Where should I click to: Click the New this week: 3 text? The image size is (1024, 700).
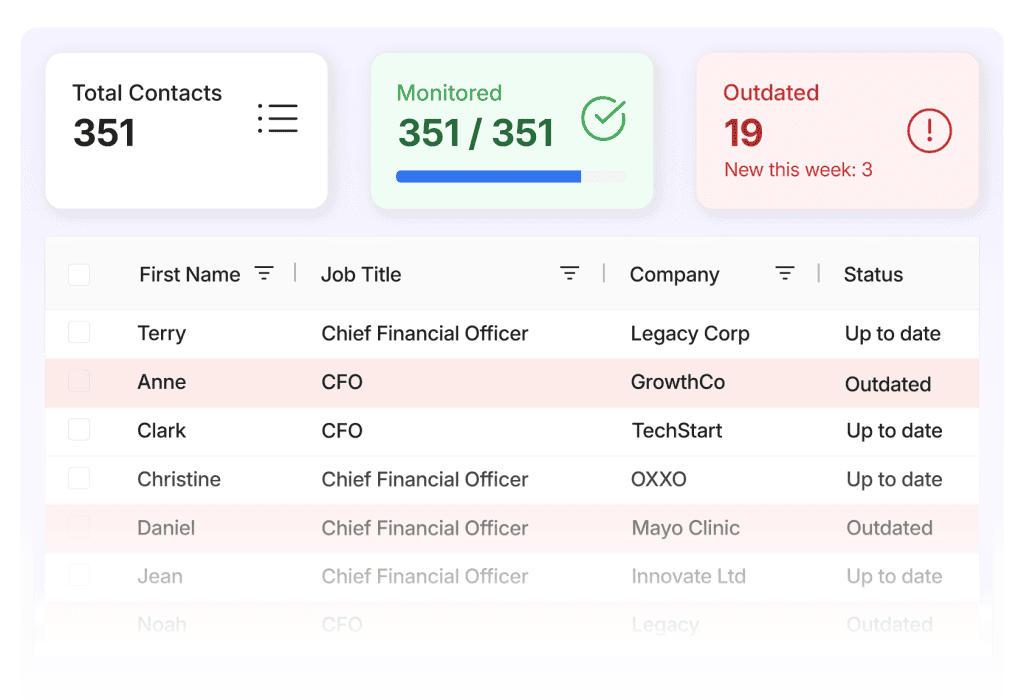(798, 170)
